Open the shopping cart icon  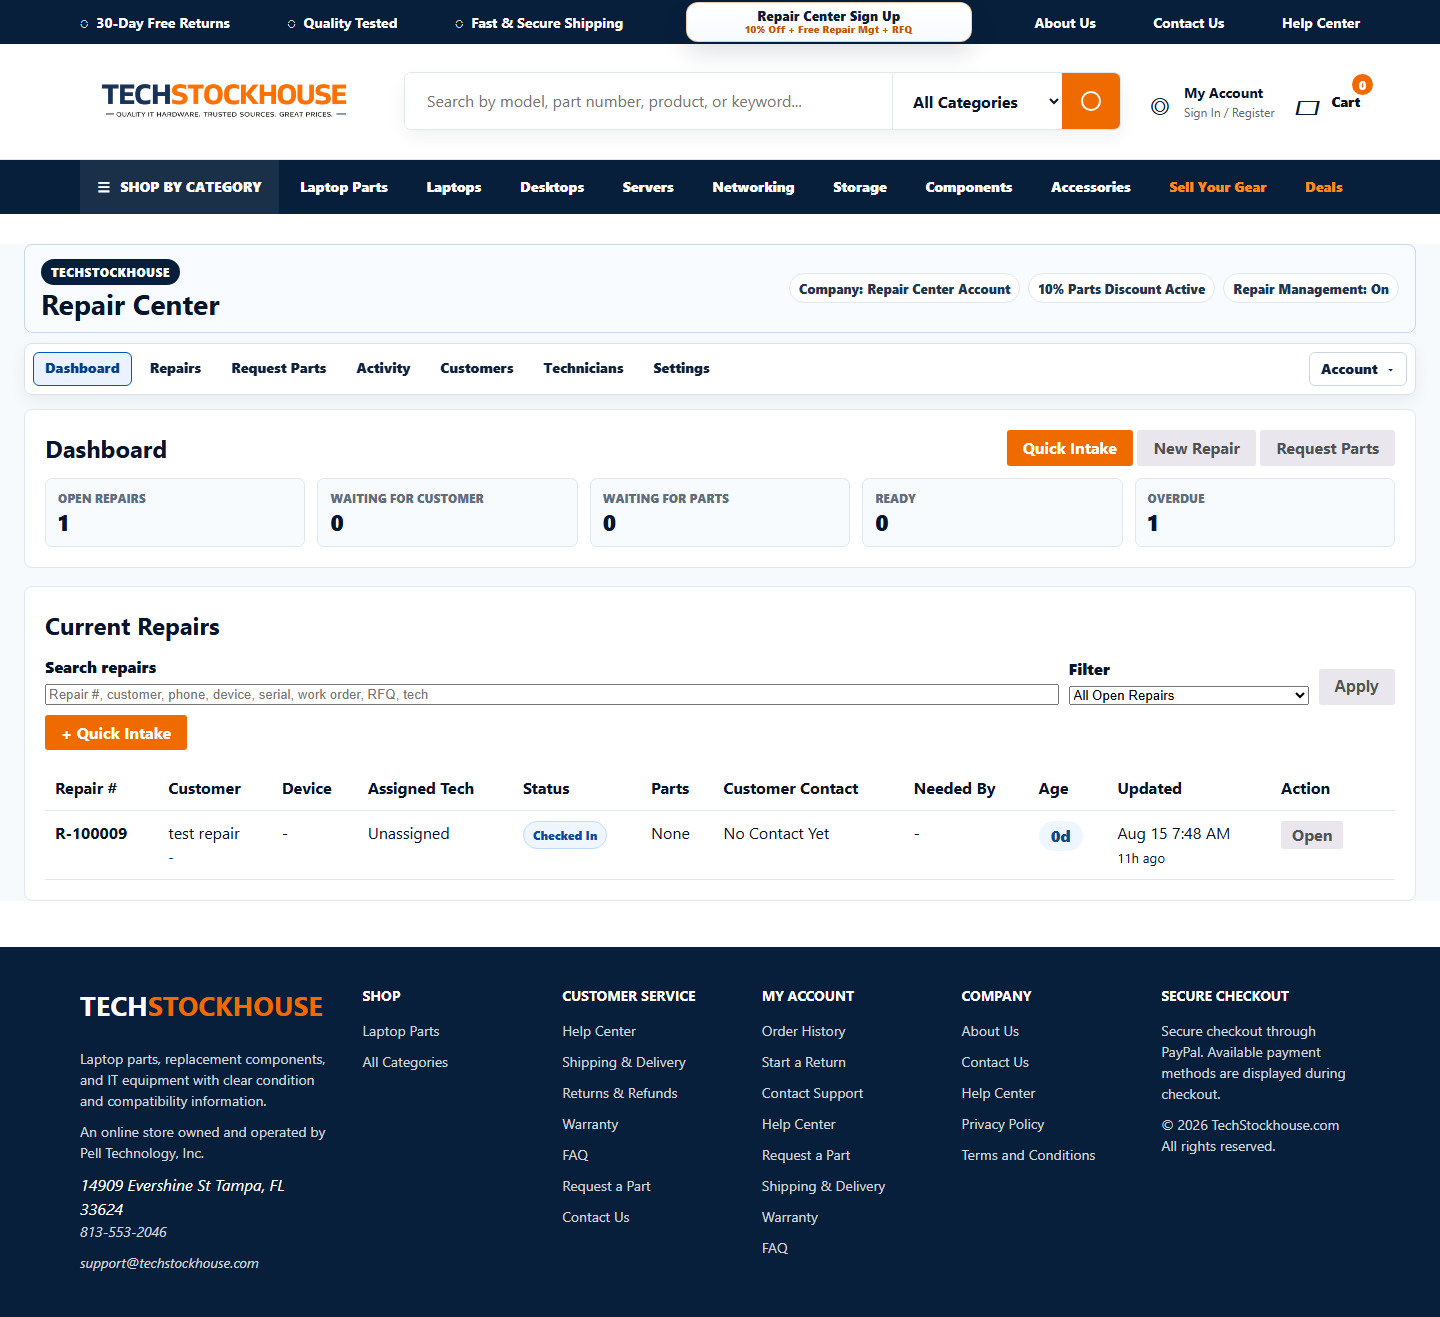(1308, 107)
